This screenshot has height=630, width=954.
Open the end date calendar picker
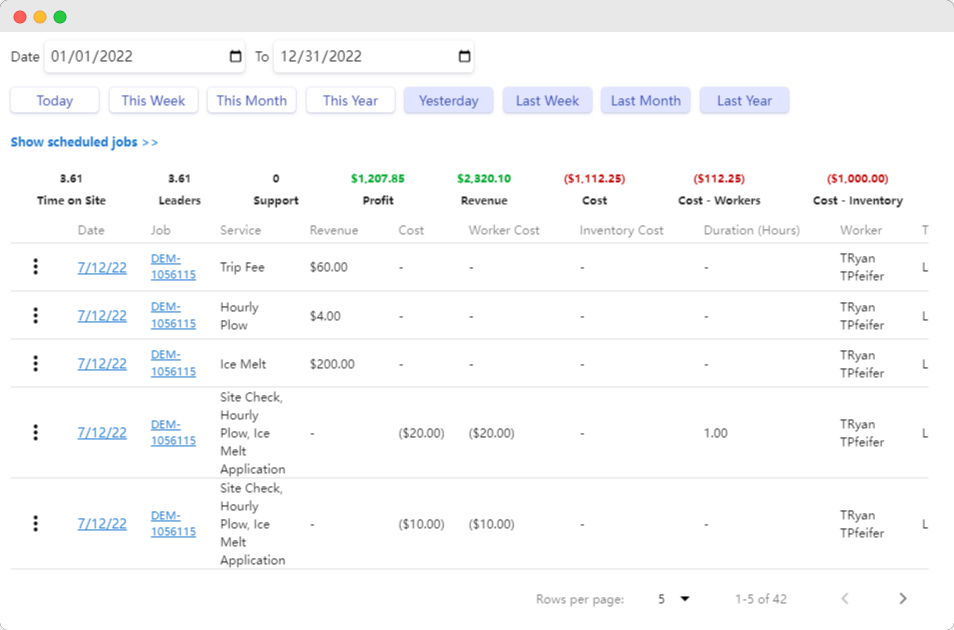[463, 57]
